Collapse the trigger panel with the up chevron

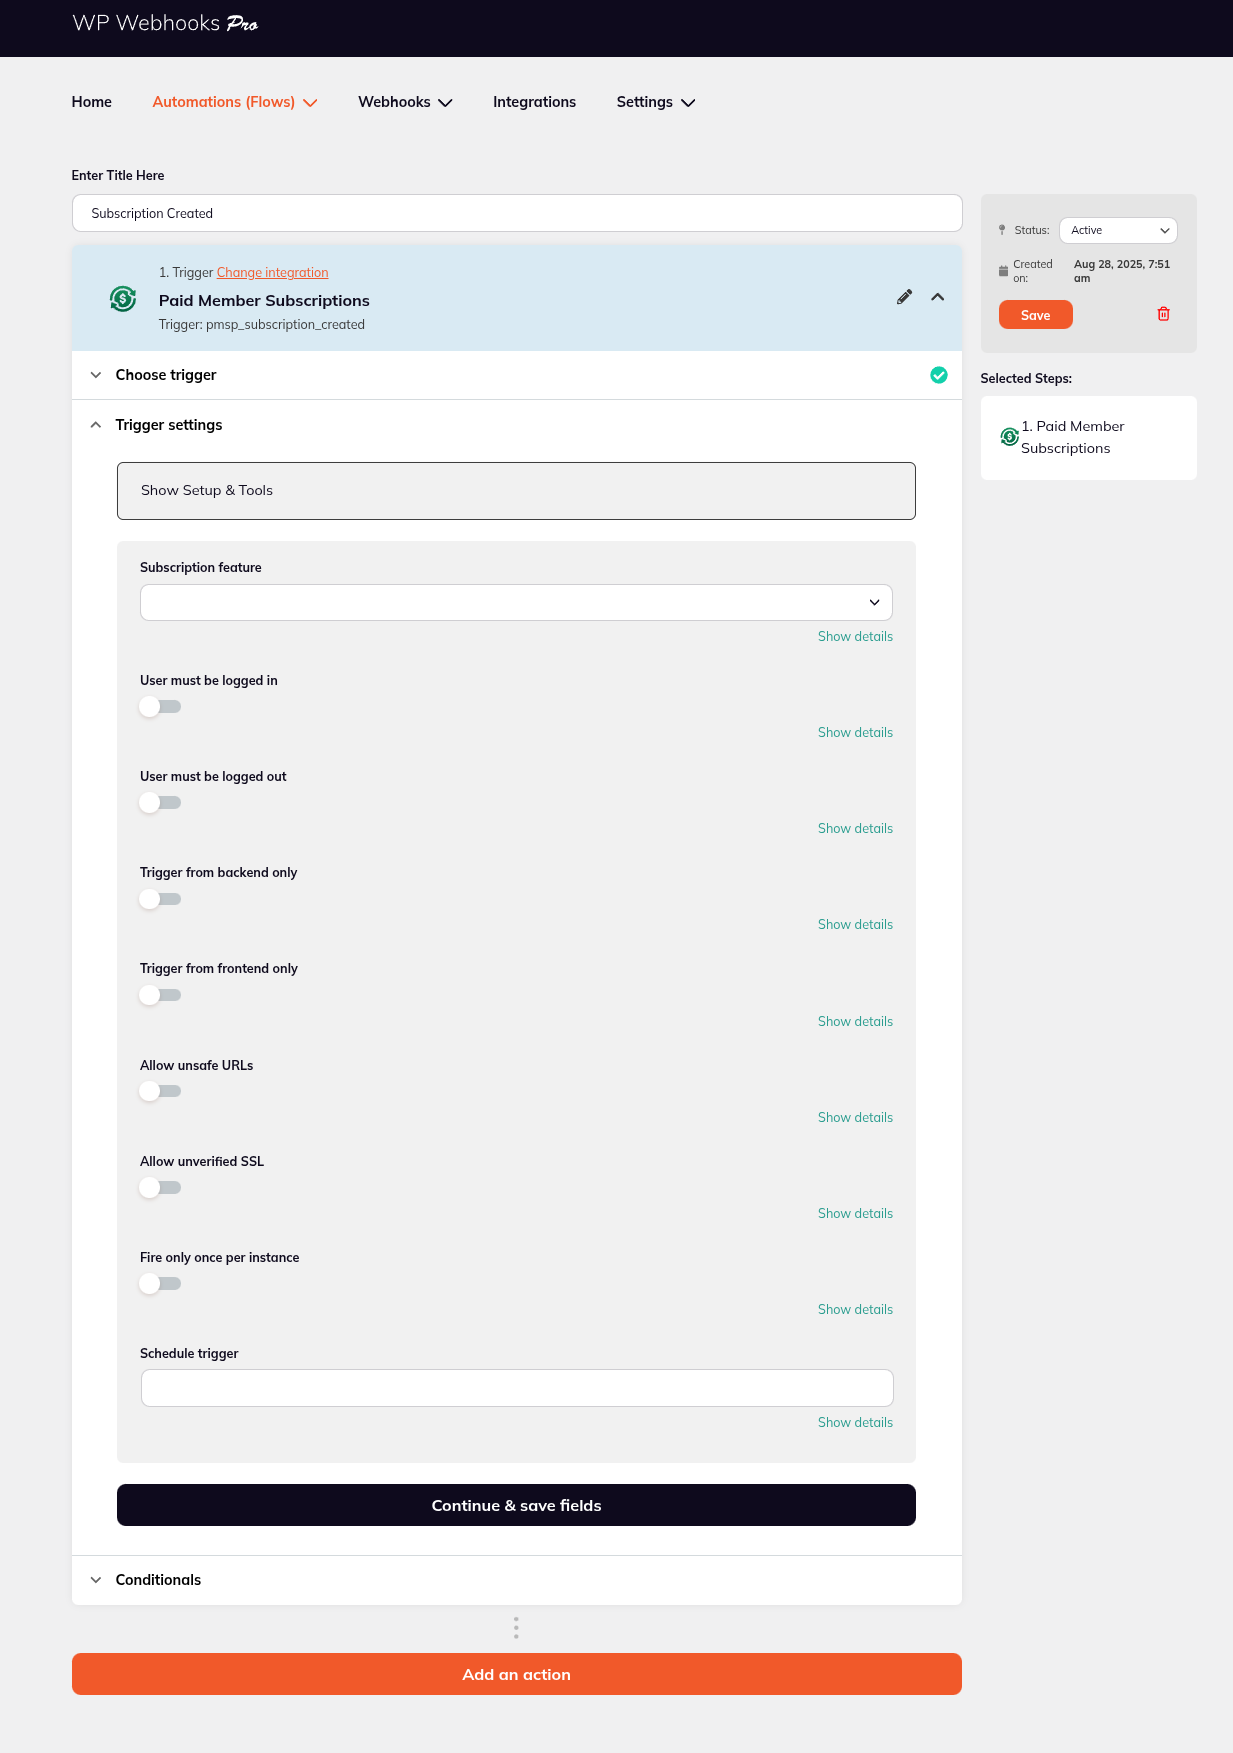click(938, 297)
